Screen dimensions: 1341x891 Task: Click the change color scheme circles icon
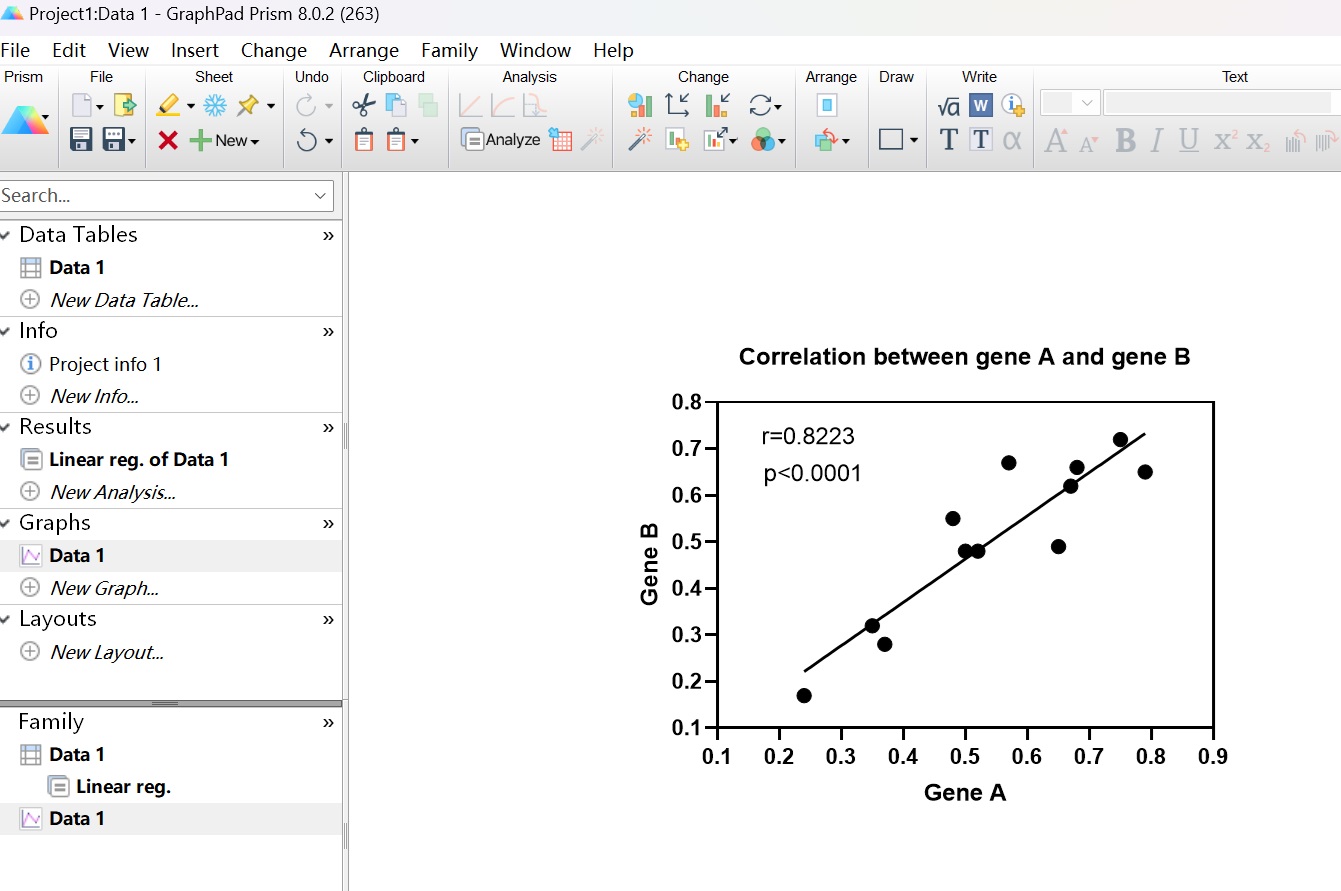click(x=763, y=141)
